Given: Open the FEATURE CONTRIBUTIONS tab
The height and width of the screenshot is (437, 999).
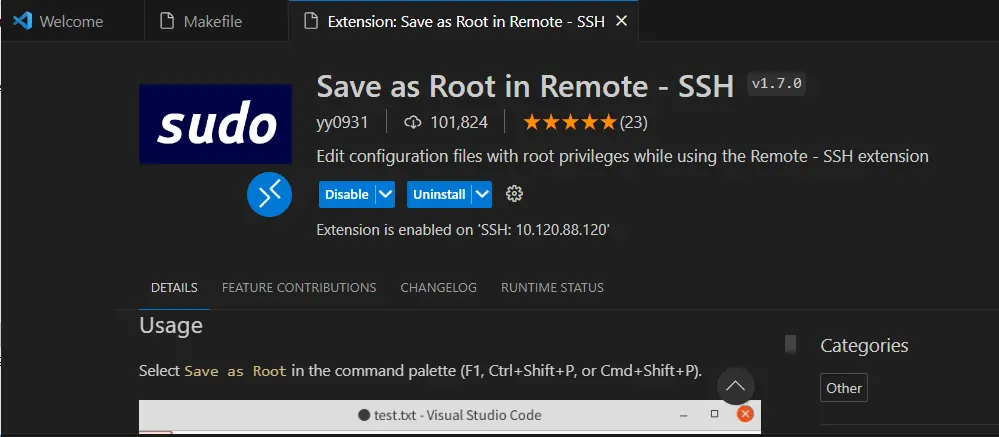Looking at the screenshot, I should pos(299,287).
